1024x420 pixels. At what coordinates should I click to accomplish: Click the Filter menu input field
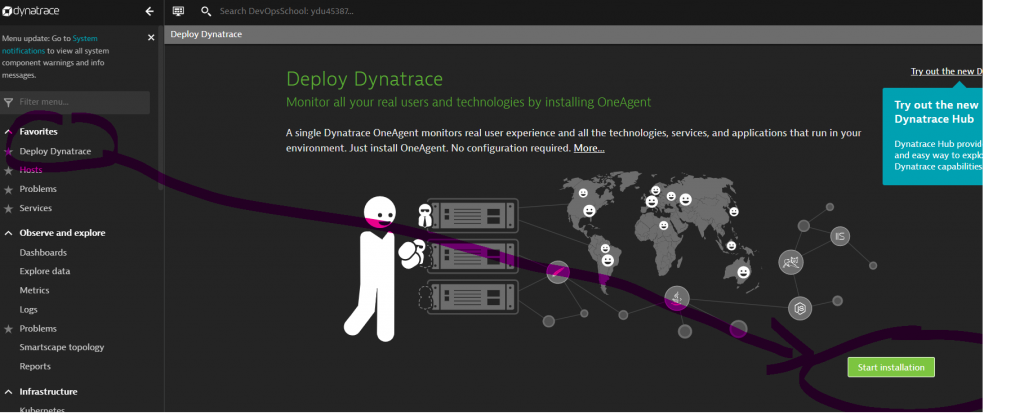[x=82, y=102]
